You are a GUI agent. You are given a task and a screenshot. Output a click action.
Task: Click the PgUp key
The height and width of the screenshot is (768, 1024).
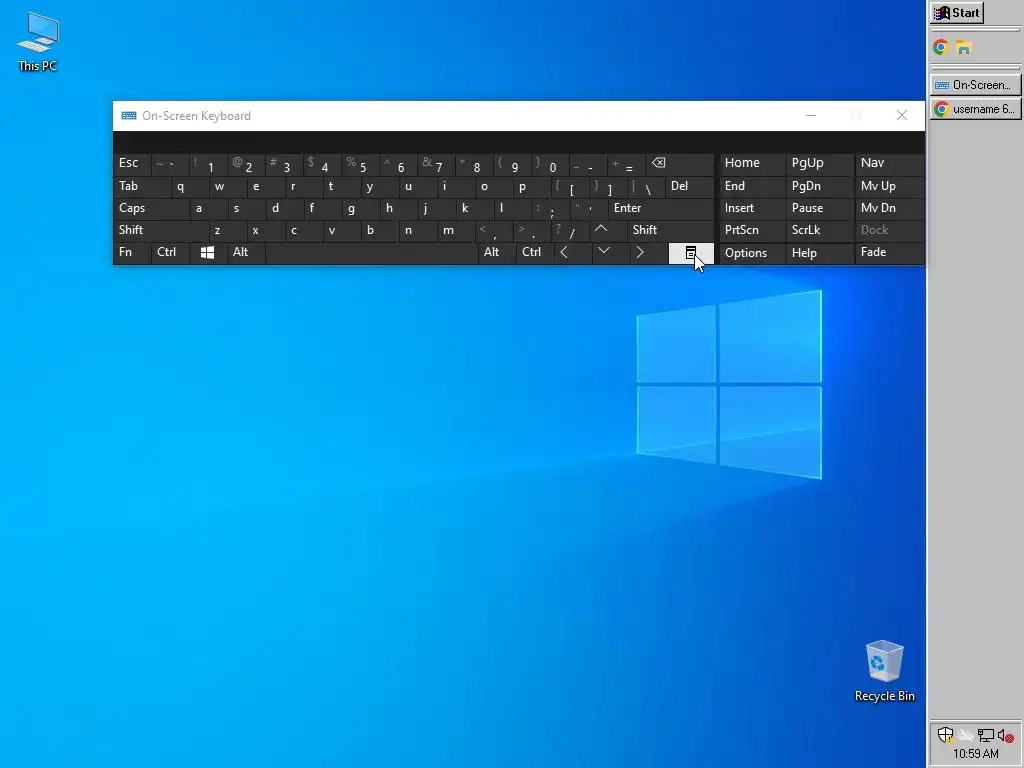click(x=820, y=163)
